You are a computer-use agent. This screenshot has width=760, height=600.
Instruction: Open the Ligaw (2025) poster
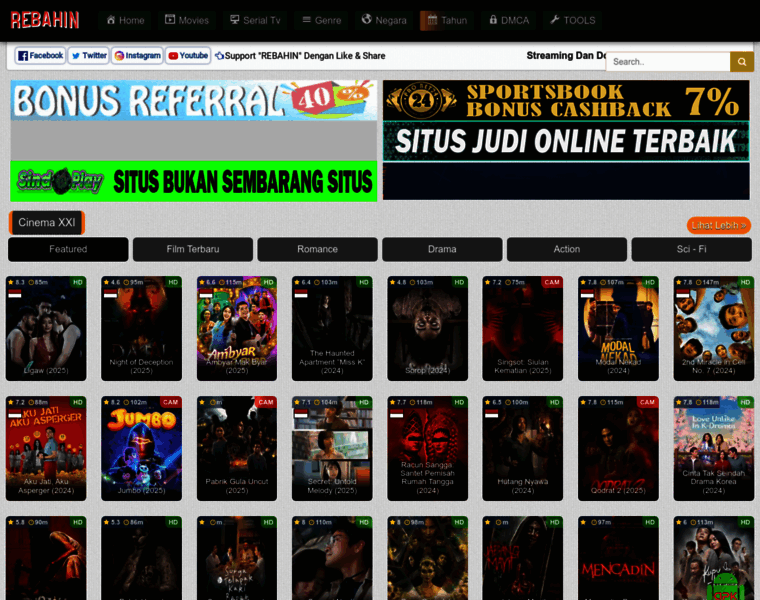point(46,329)
